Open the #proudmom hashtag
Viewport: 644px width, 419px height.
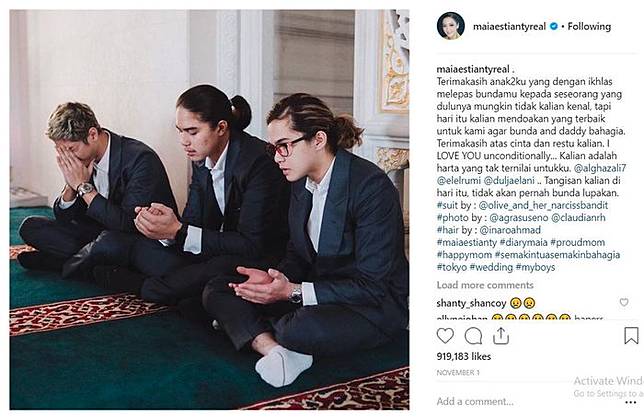[577, 242]
